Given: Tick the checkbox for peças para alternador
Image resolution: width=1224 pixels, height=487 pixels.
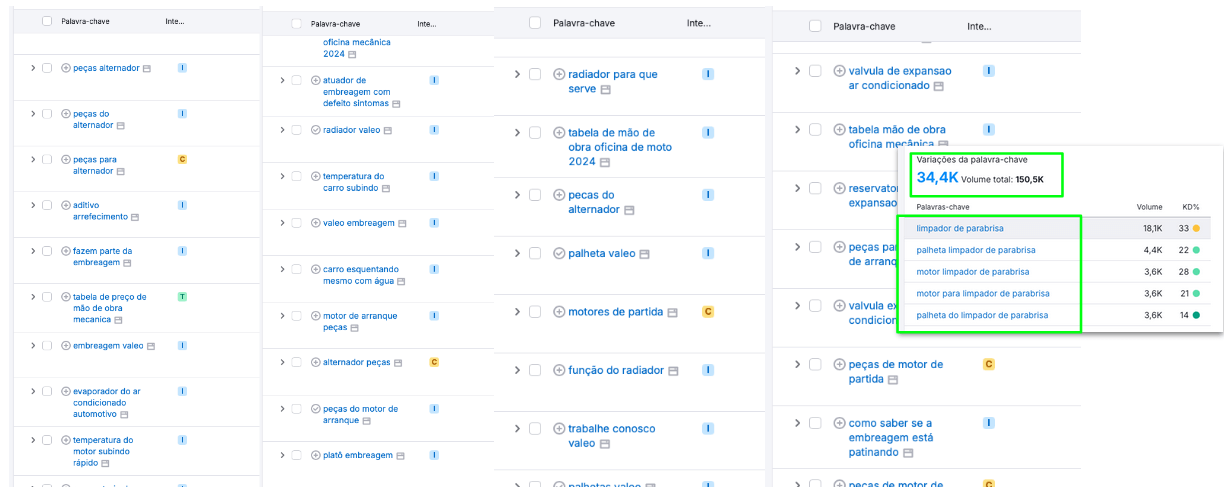Looking at the screenshot, I should [47, 159].
